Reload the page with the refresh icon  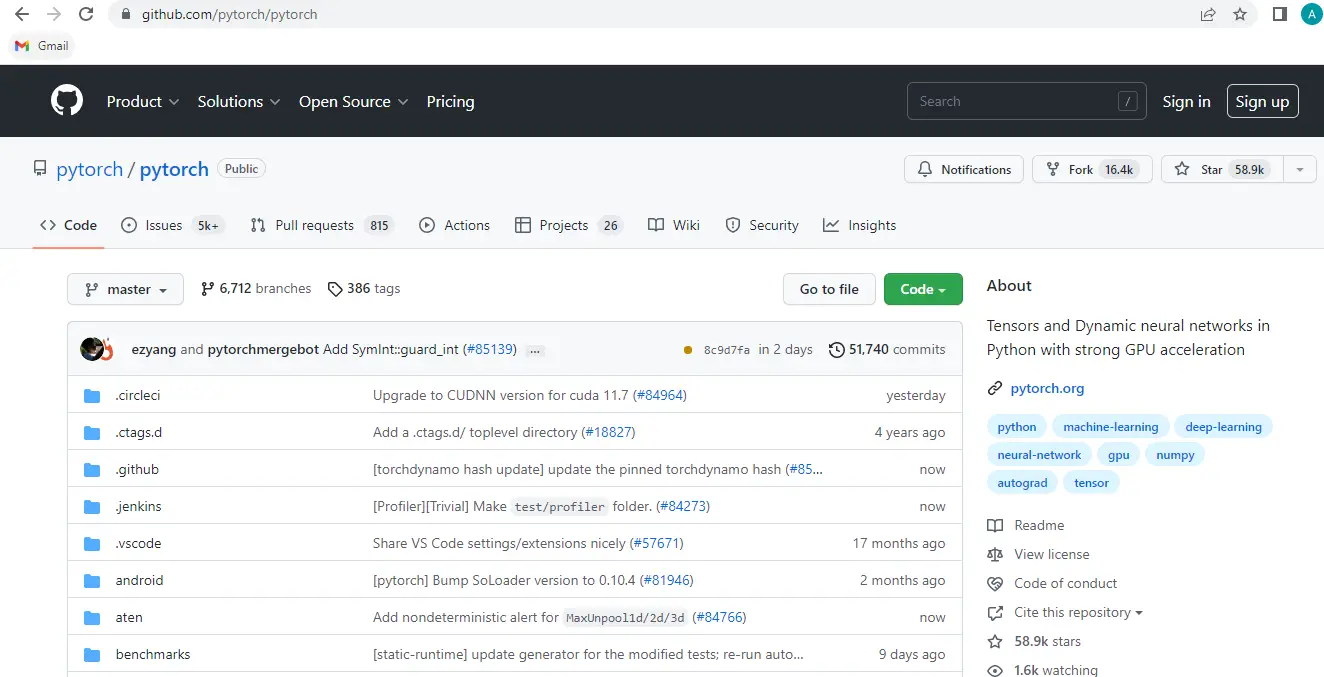[86, 14]
